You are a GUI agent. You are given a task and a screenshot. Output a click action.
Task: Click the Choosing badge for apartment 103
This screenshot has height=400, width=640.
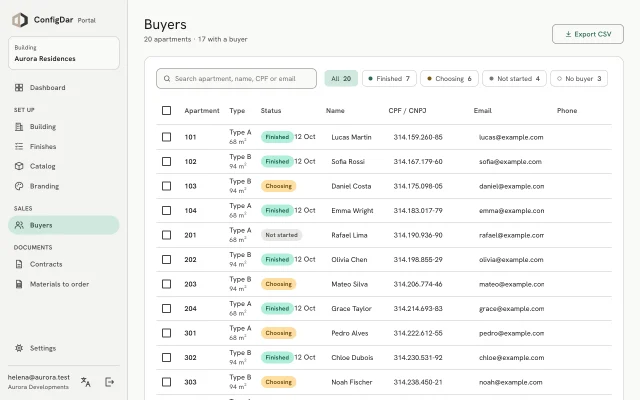[279, 186]
